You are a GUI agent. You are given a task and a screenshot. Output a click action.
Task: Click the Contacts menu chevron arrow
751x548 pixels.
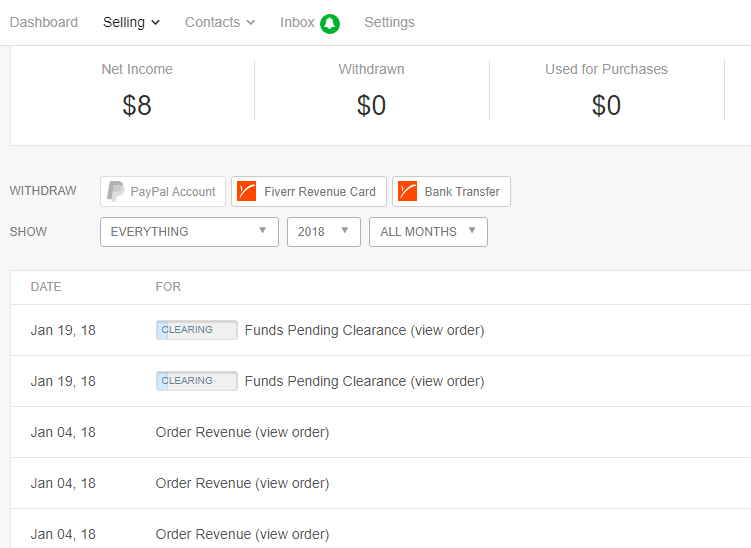tap(250, 23)
